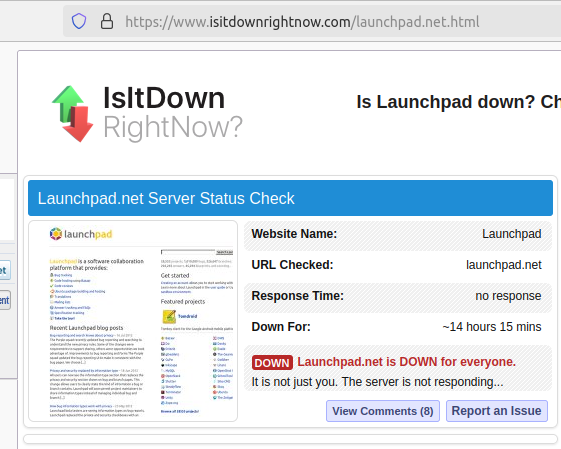
Task: Click the Report an Issue button
Action: coord(497,411)
